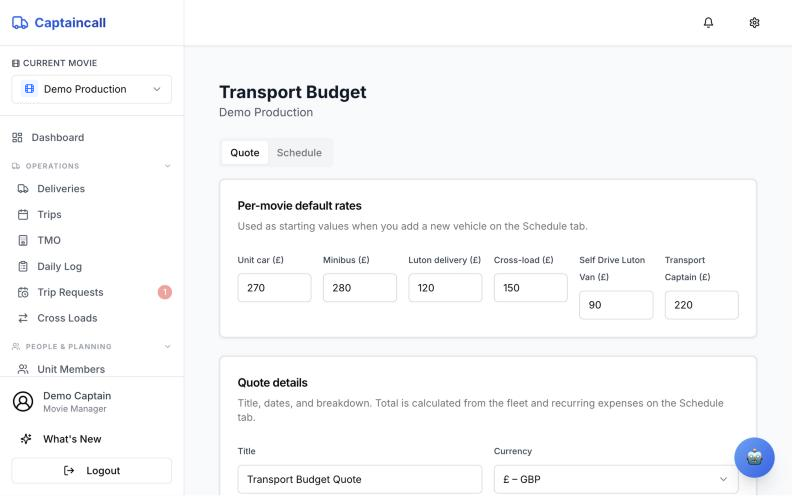Click the Trip Requests notification badge
The height and width of the screenshot is (500, 800).
165,292
